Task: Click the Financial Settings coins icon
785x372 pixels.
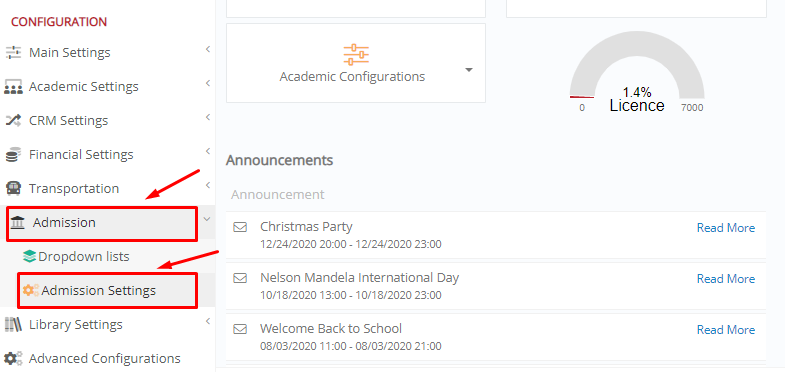Action: [x=14, y=155]
